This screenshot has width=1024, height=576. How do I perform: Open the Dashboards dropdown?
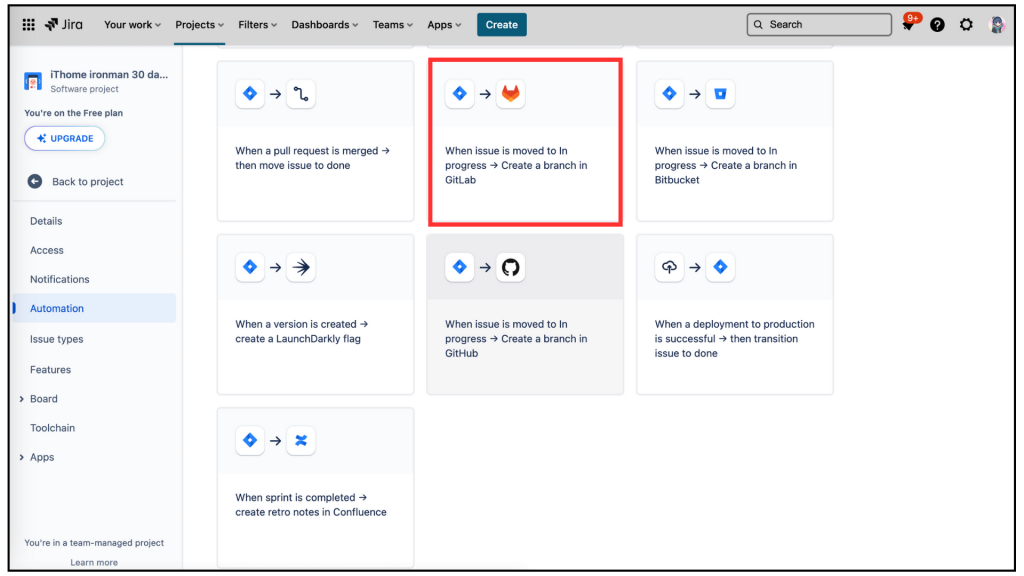pos(325,25)
